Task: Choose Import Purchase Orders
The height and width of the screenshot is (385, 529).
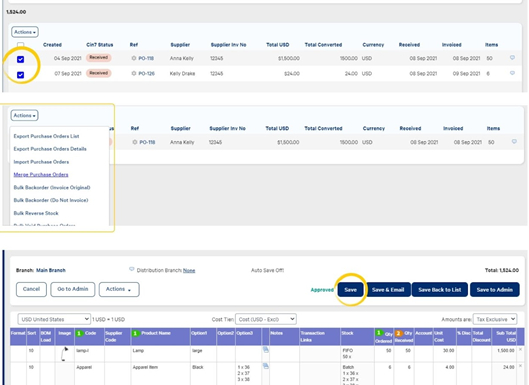Action: [x=41, y=162]
